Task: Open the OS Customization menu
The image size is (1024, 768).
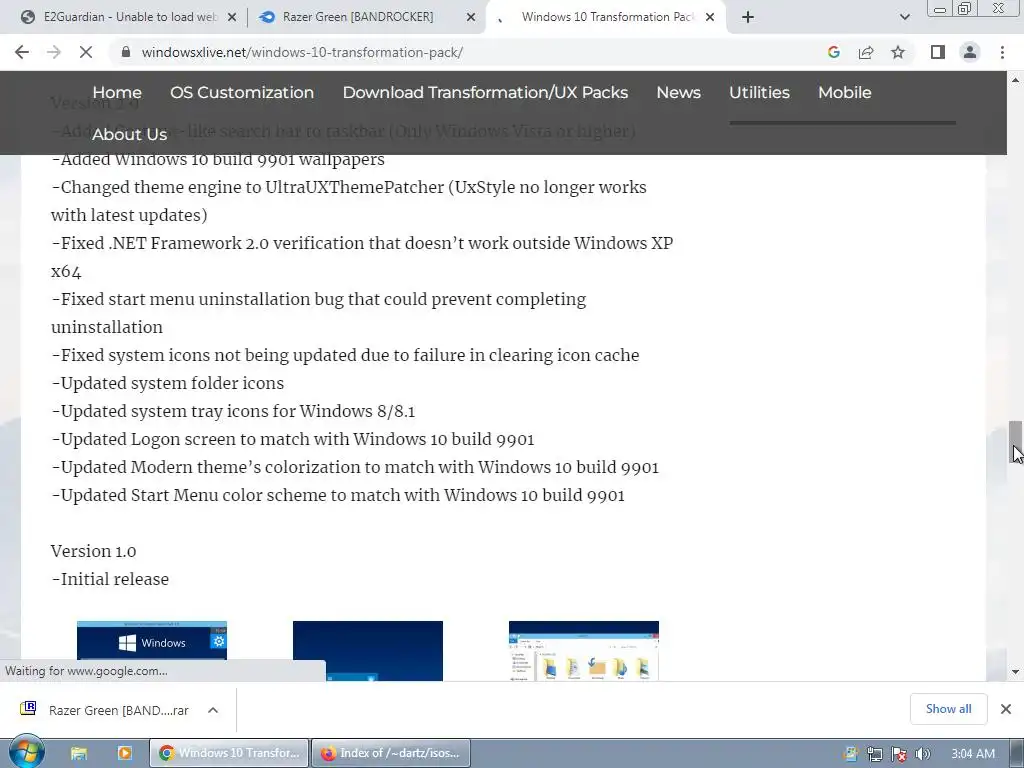Action: 242,93
